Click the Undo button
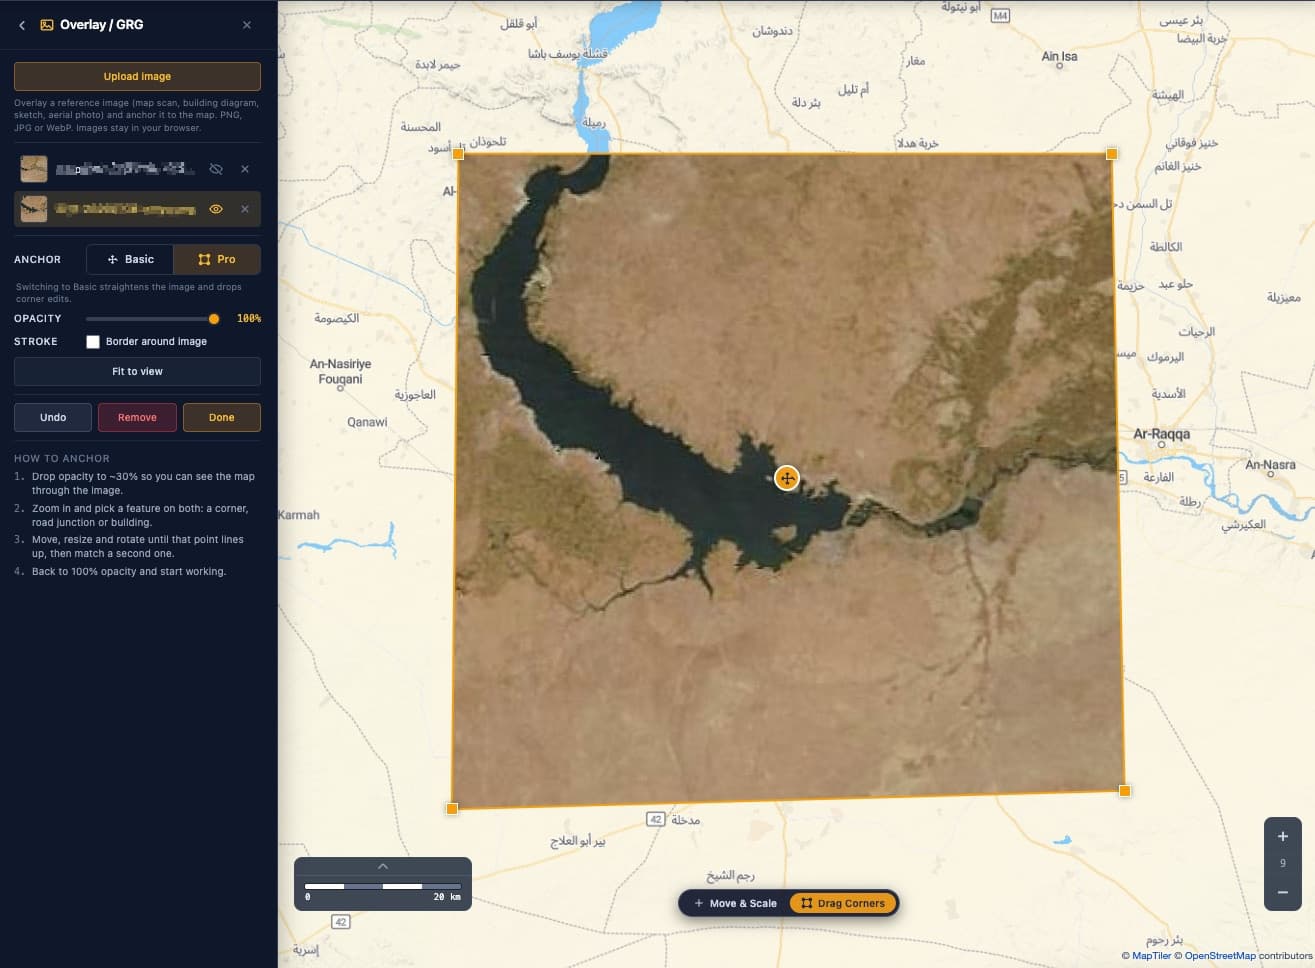Viewport: 1315px width, 968px height. (x=53, y=417)
